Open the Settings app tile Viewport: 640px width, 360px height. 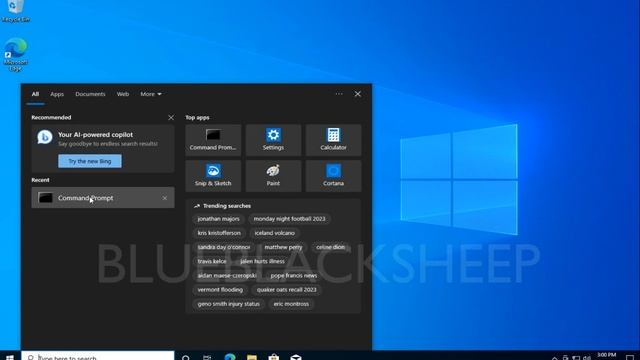coord(273,140)
